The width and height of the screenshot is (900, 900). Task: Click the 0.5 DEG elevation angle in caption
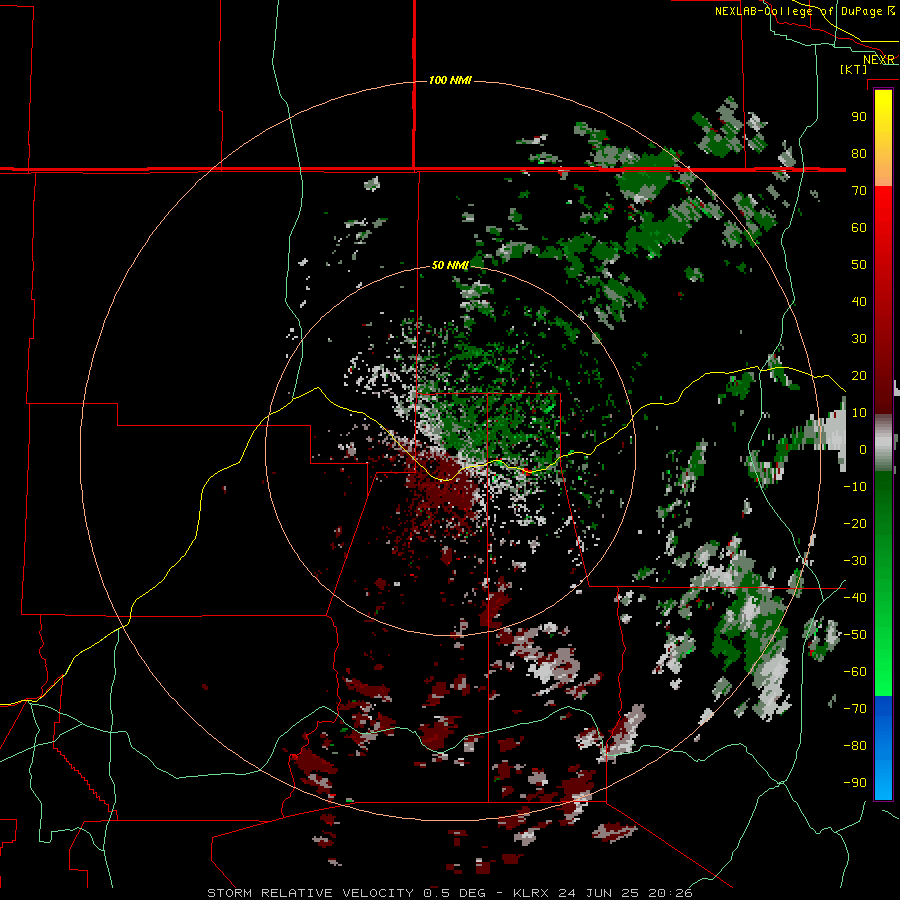455,893
